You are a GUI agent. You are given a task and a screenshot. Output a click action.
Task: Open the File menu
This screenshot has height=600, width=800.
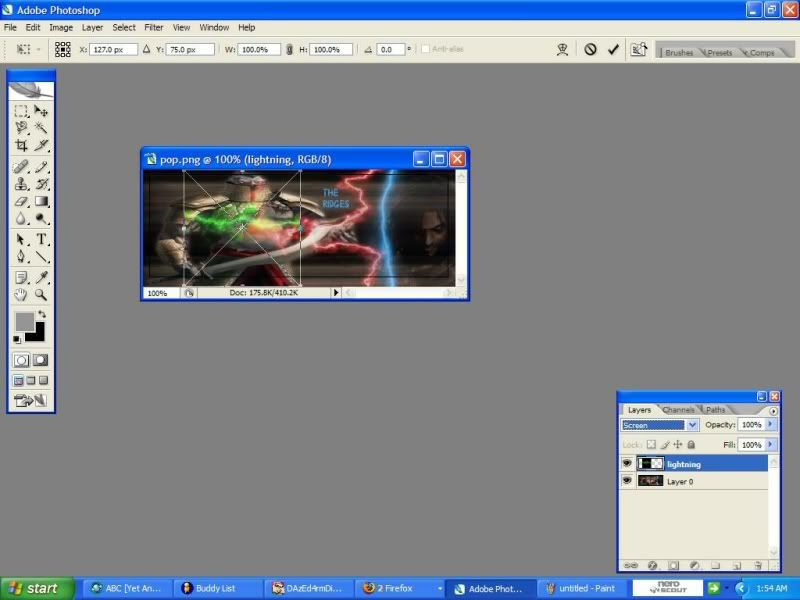click(x=10, y=28)
